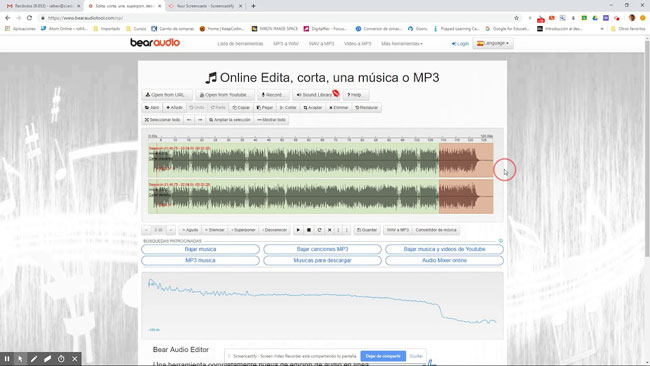Open MP3 a WAV menu item
650x366 pixels.
coord(286,44)
